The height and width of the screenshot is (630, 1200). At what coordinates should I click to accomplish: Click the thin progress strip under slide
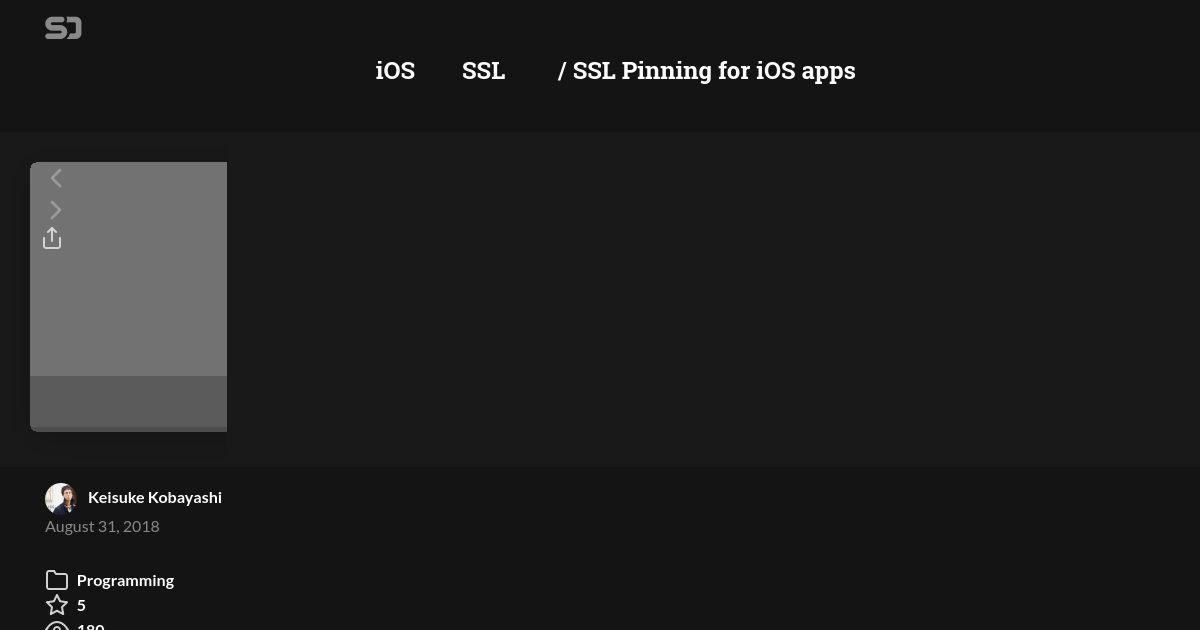click(128, 429)
